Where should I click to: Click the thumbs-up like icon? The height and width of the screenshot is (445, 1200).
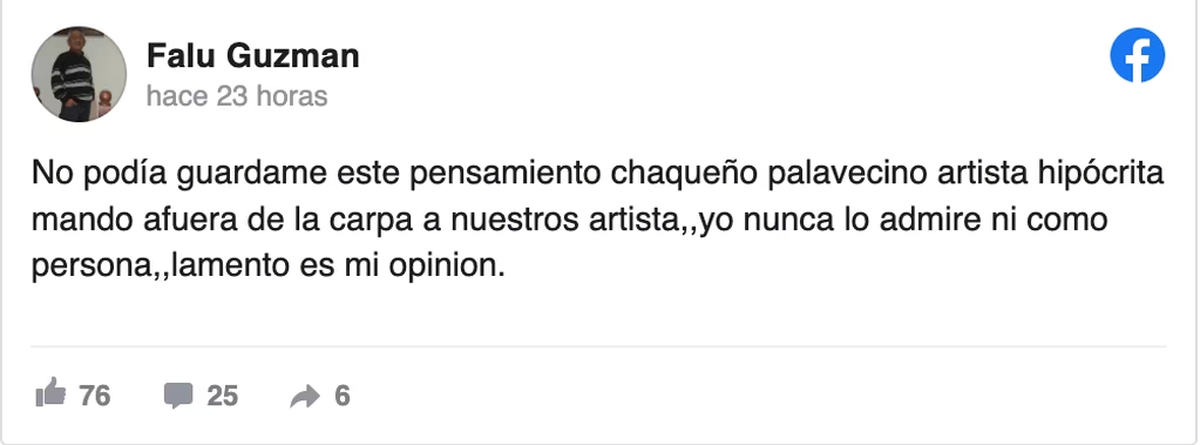coord(49,395)
